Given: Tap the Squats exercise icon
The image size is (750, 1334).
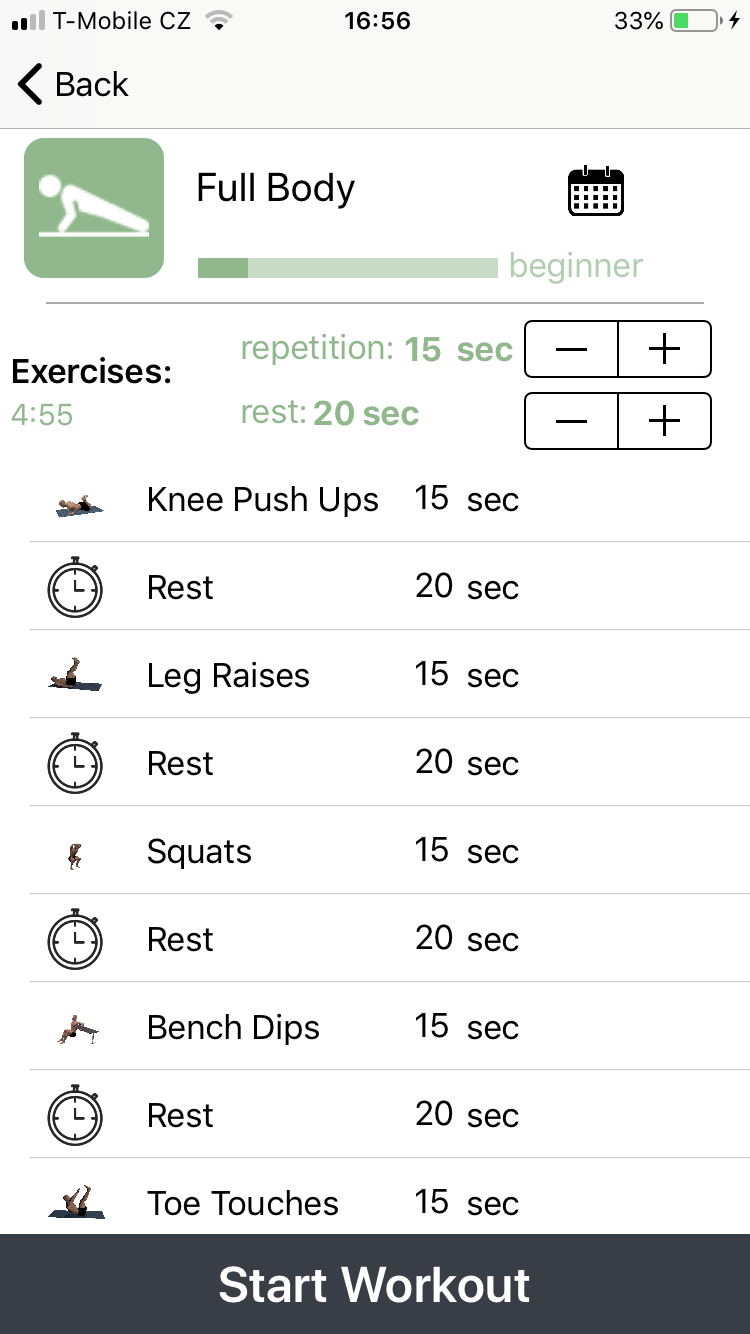Looking at the screenshot, I should (74, 854).
